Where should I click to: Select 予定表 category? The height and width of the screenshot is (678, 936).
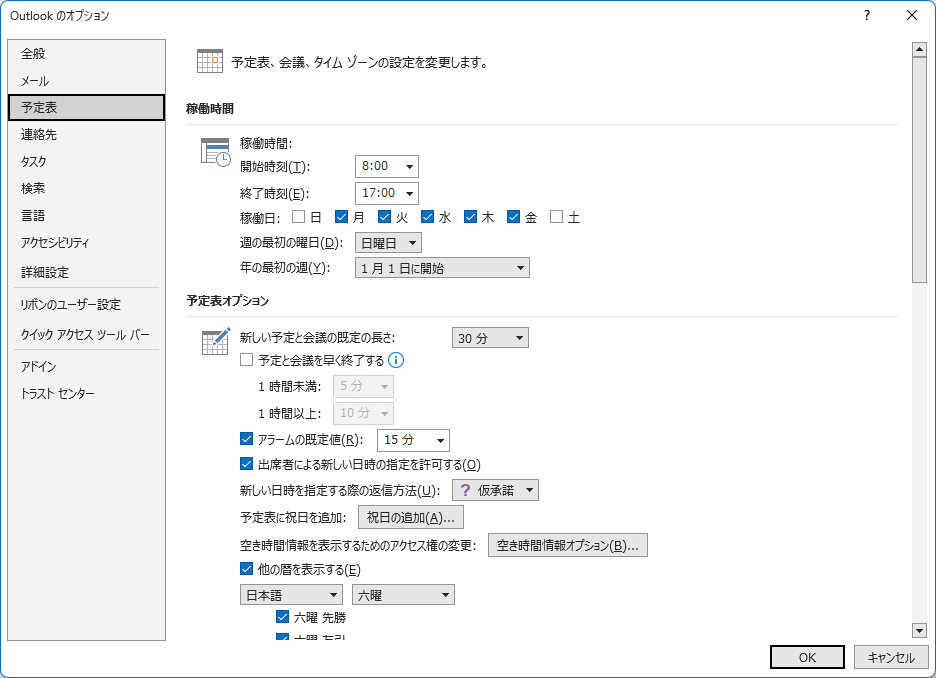pyautogui.click(x=87, y=107)
